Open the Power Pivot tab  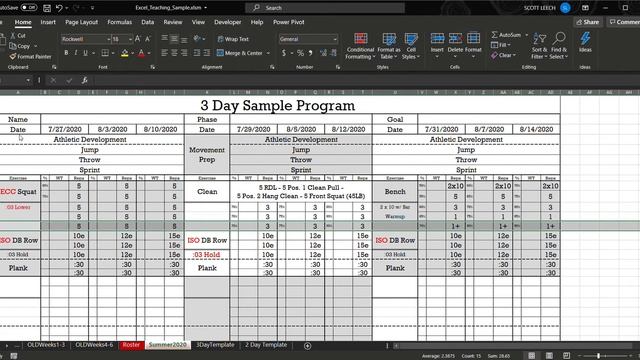click(289, 22)
